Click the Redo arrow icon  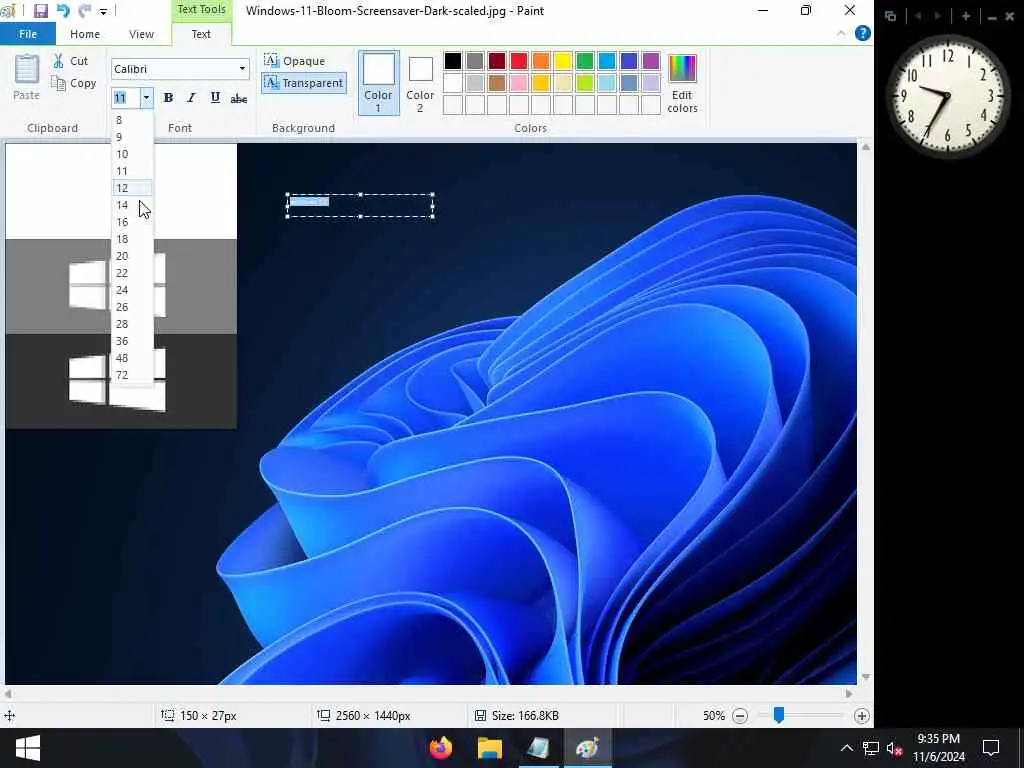point(84,10)
